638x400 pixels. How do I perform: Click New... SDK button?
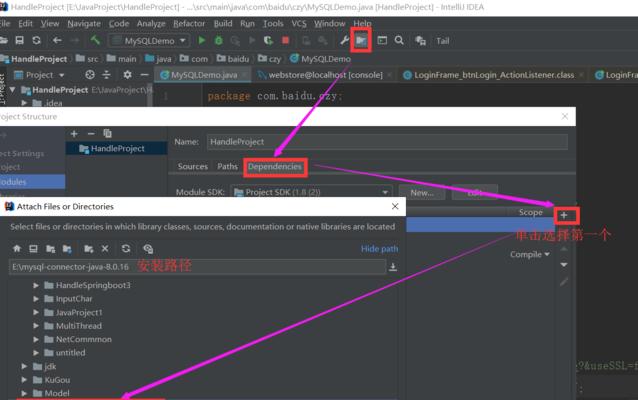click(x=422, y=192)
